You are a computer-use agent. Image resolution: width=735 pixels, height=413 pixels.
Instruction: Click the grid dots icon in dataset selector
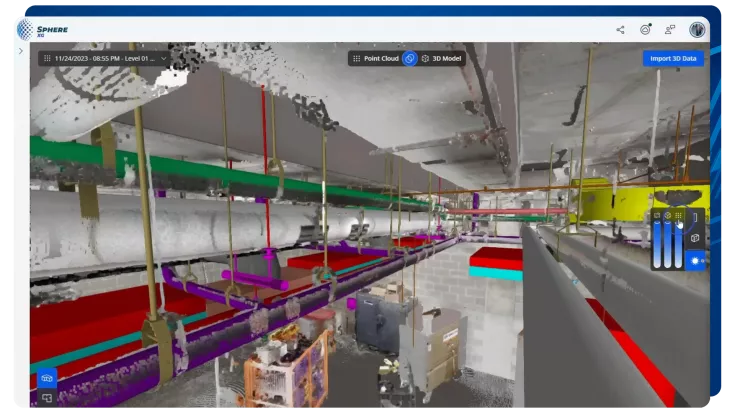point(47,59)
